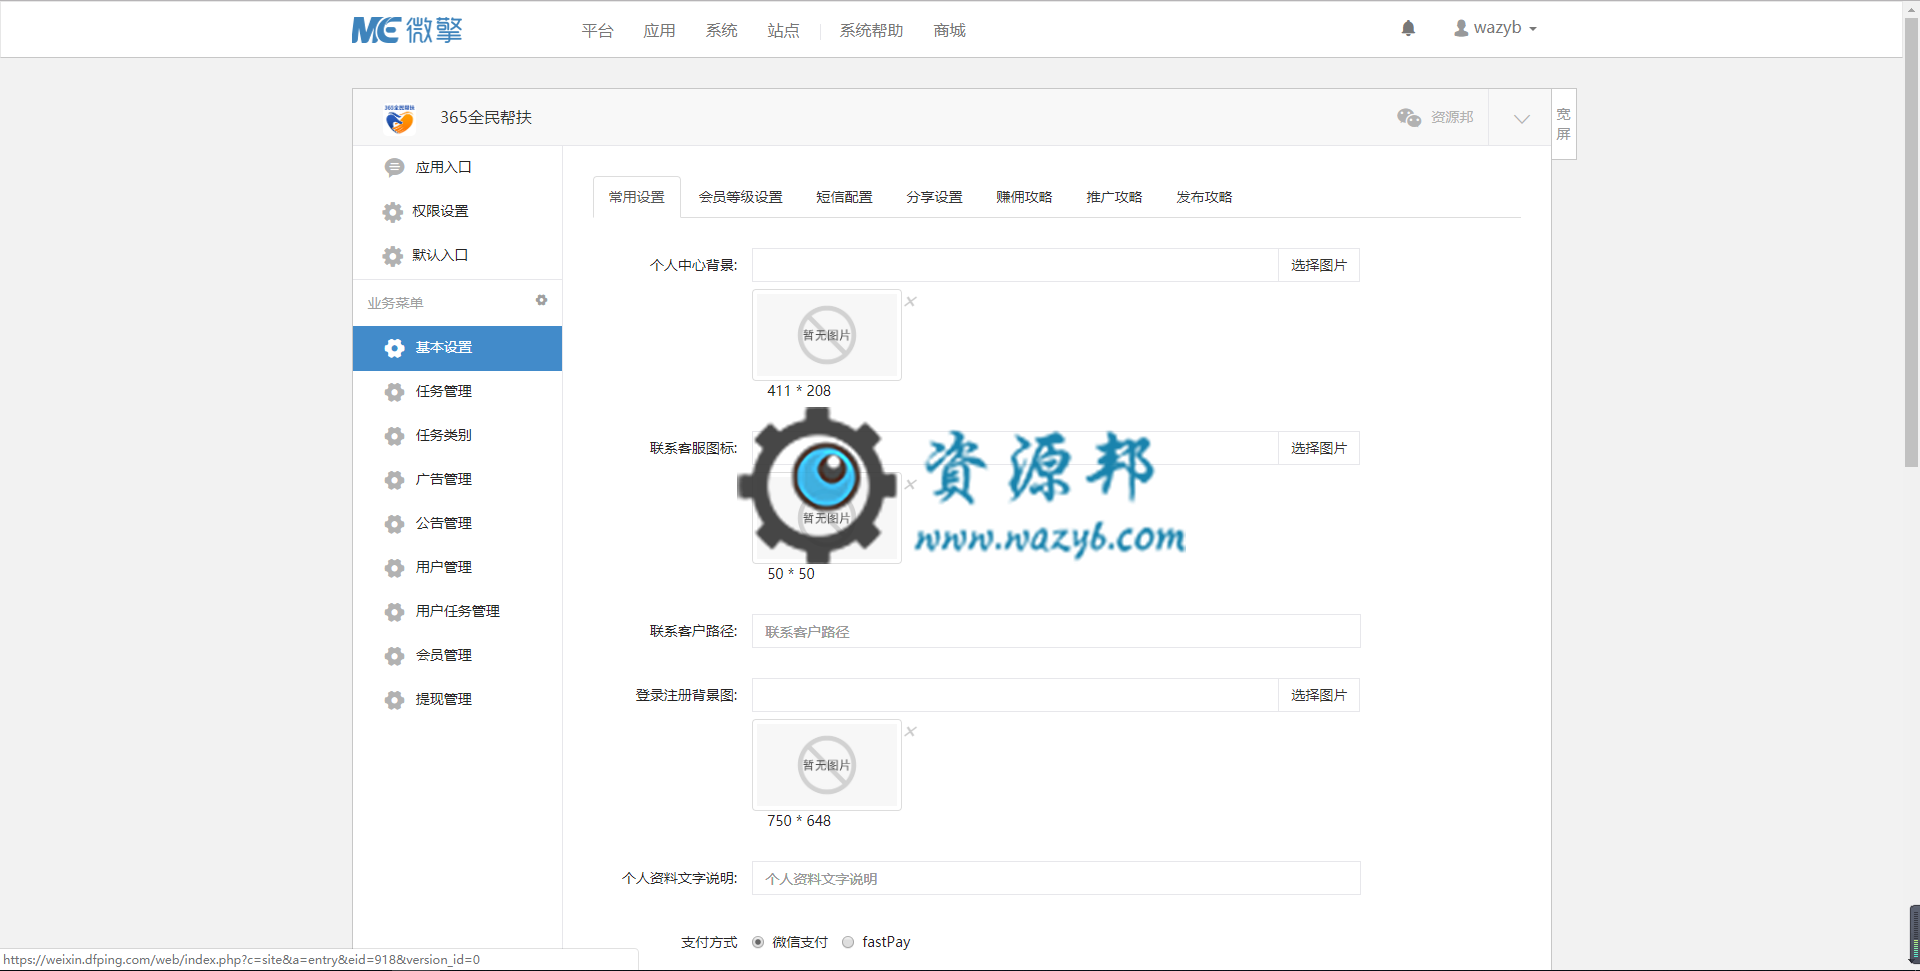Screen dimensions: 1920x971
Task: Switch to the 赚佣攻略 tab
Action: [1024, 197]
